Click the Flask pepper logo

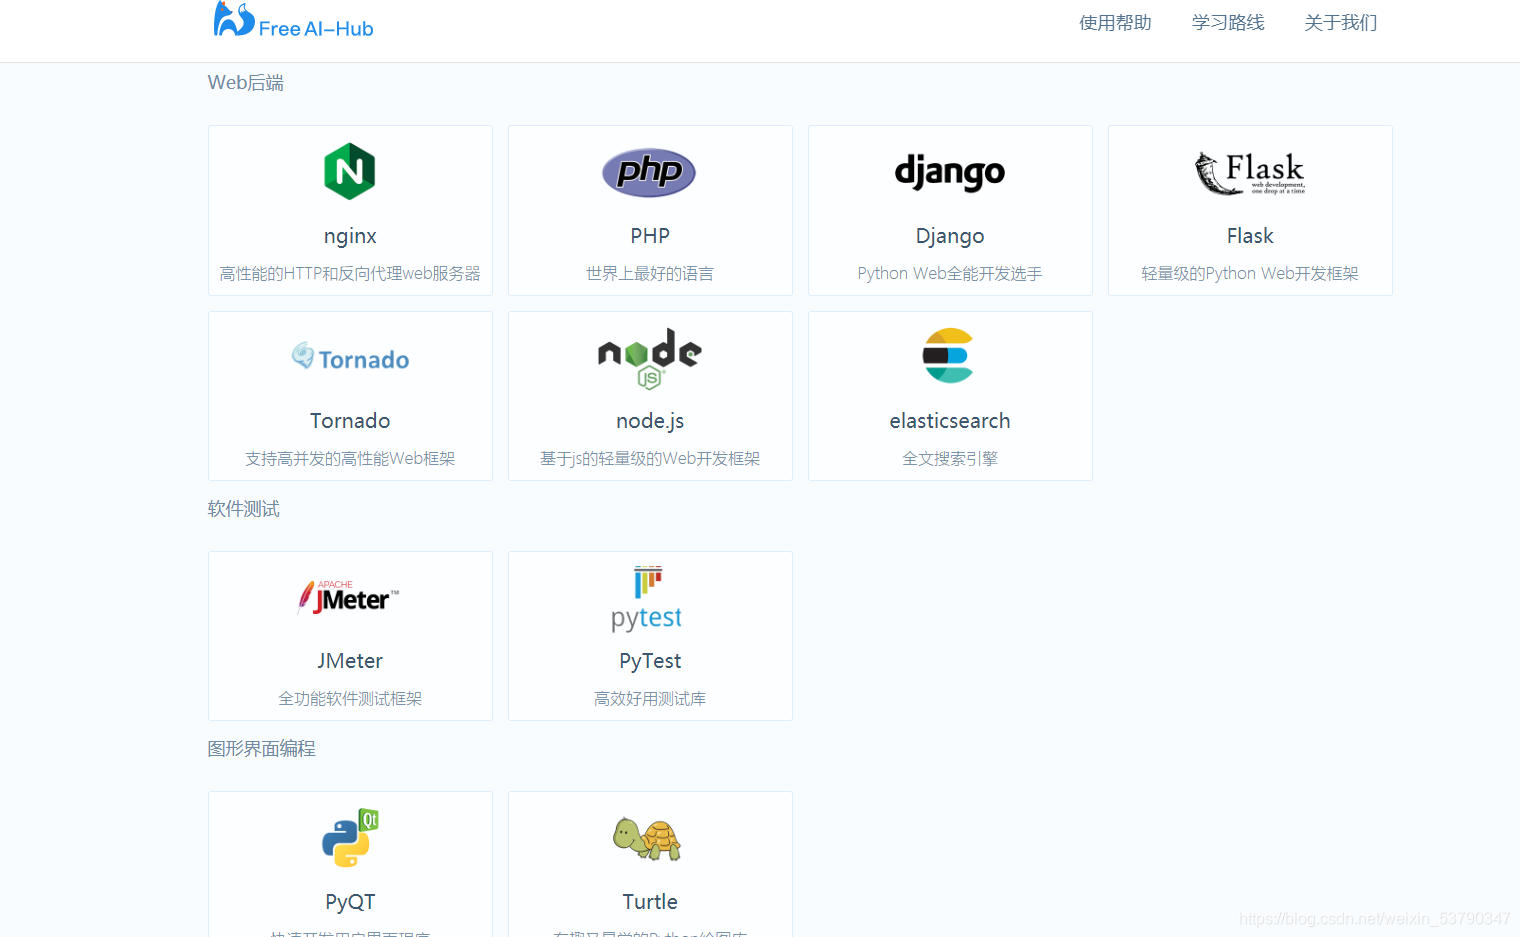(1250, 172)
